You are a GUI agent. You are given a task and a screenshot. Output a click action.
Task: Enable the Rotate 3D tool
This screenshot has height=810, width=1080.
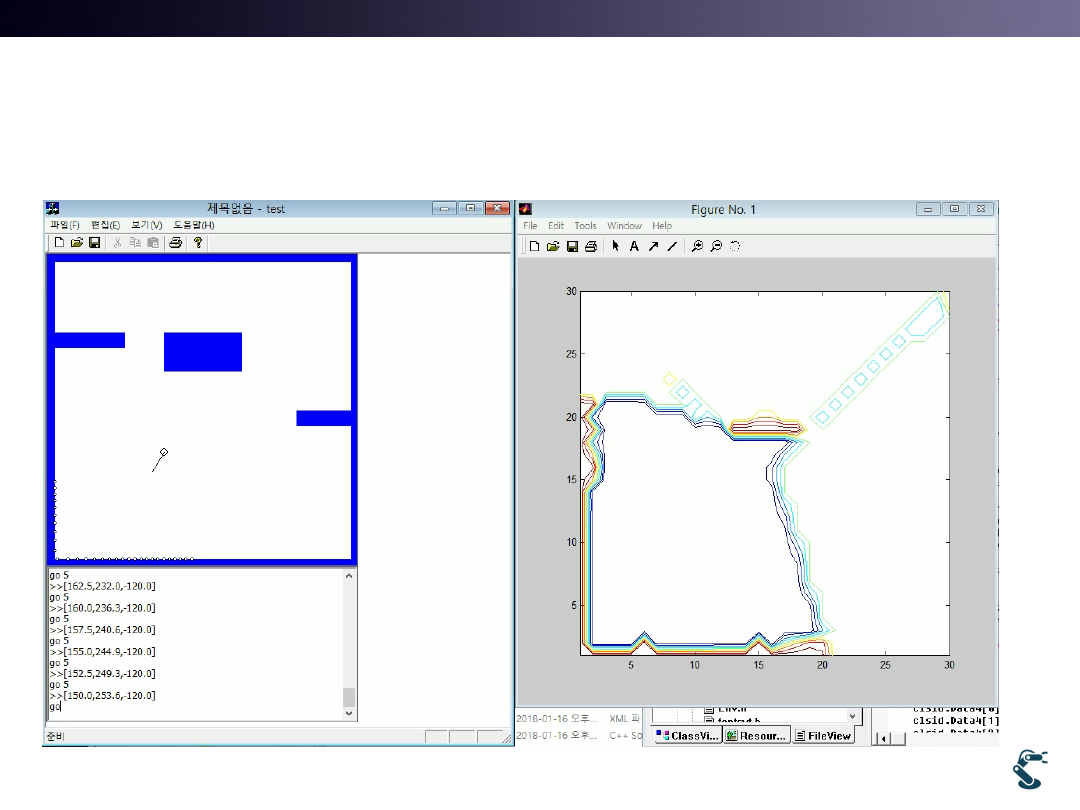pyautogui.click(x=735, y=246)
